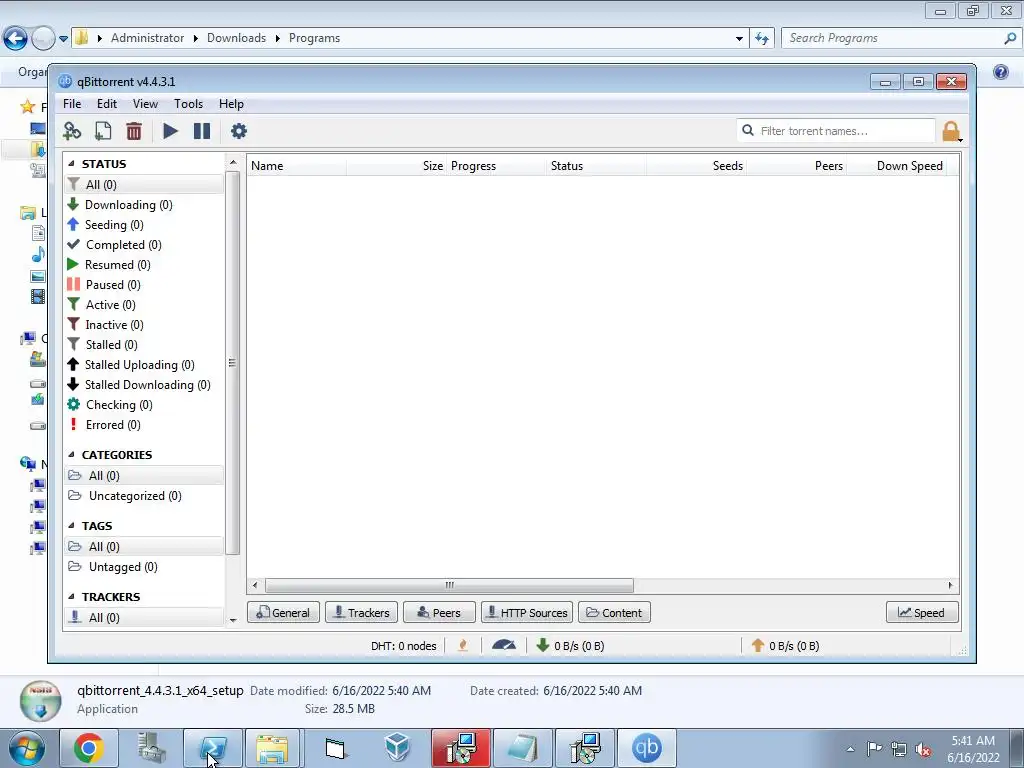Click the Resume play toolbar icon

tap(170, 131)
